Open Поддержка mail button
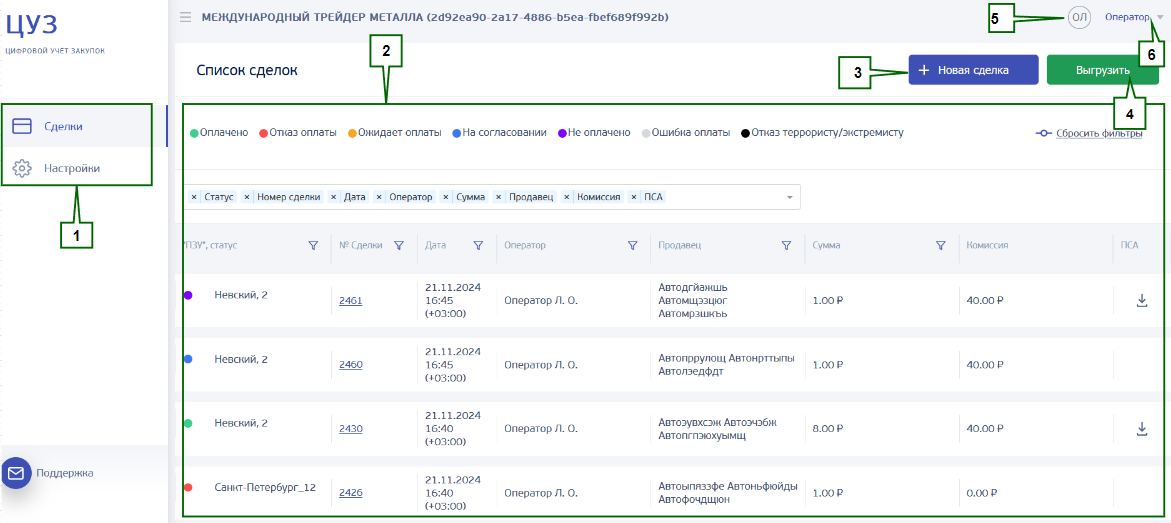This screenshot has height=523, width=1171. coord(16,472)
